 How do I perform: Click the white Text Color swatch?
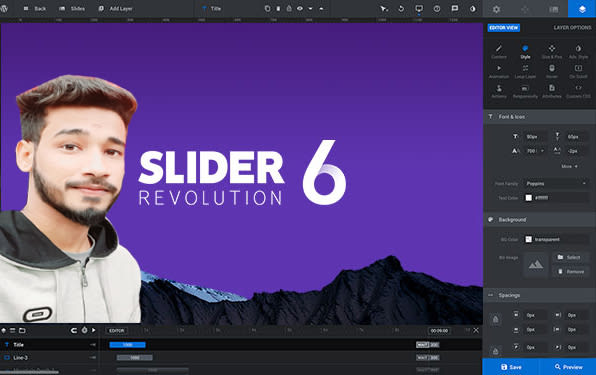coord(528,198)
